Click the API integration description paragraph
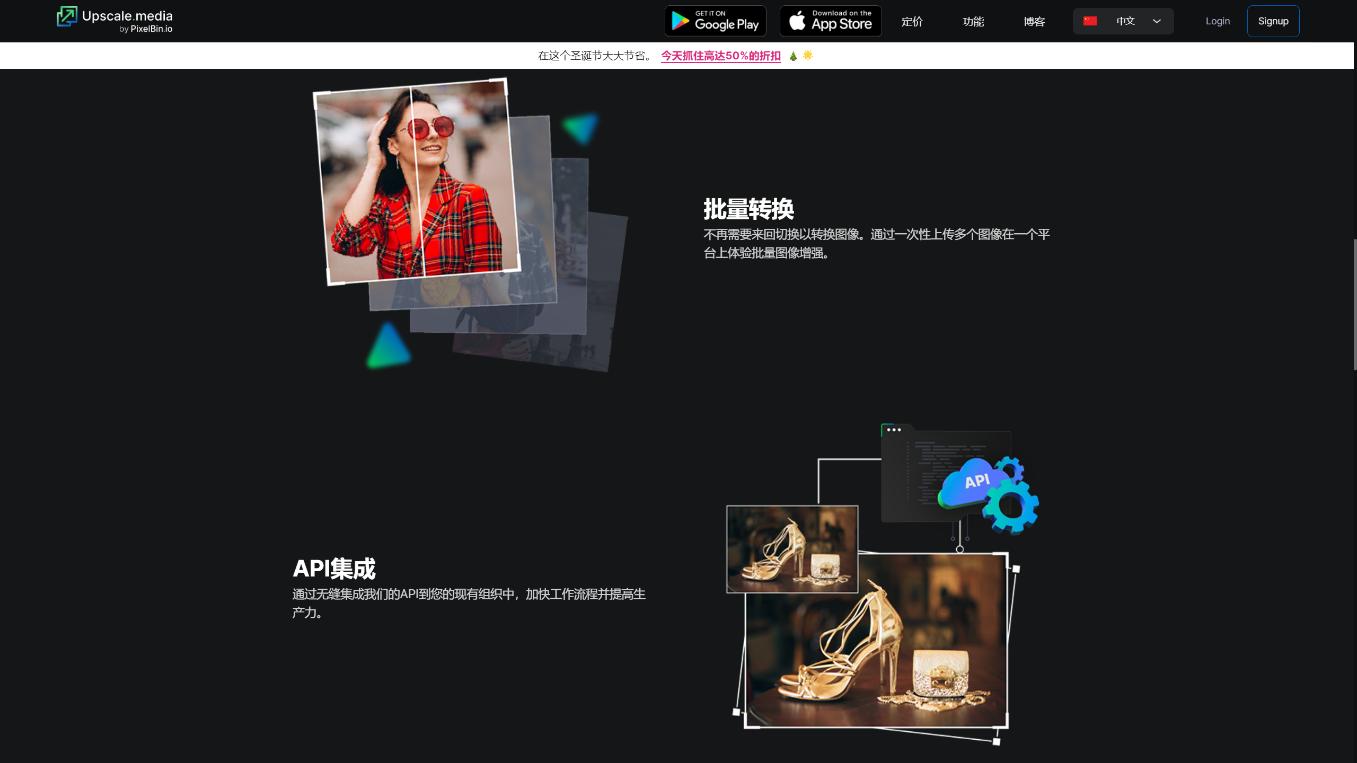 (469, 603)
